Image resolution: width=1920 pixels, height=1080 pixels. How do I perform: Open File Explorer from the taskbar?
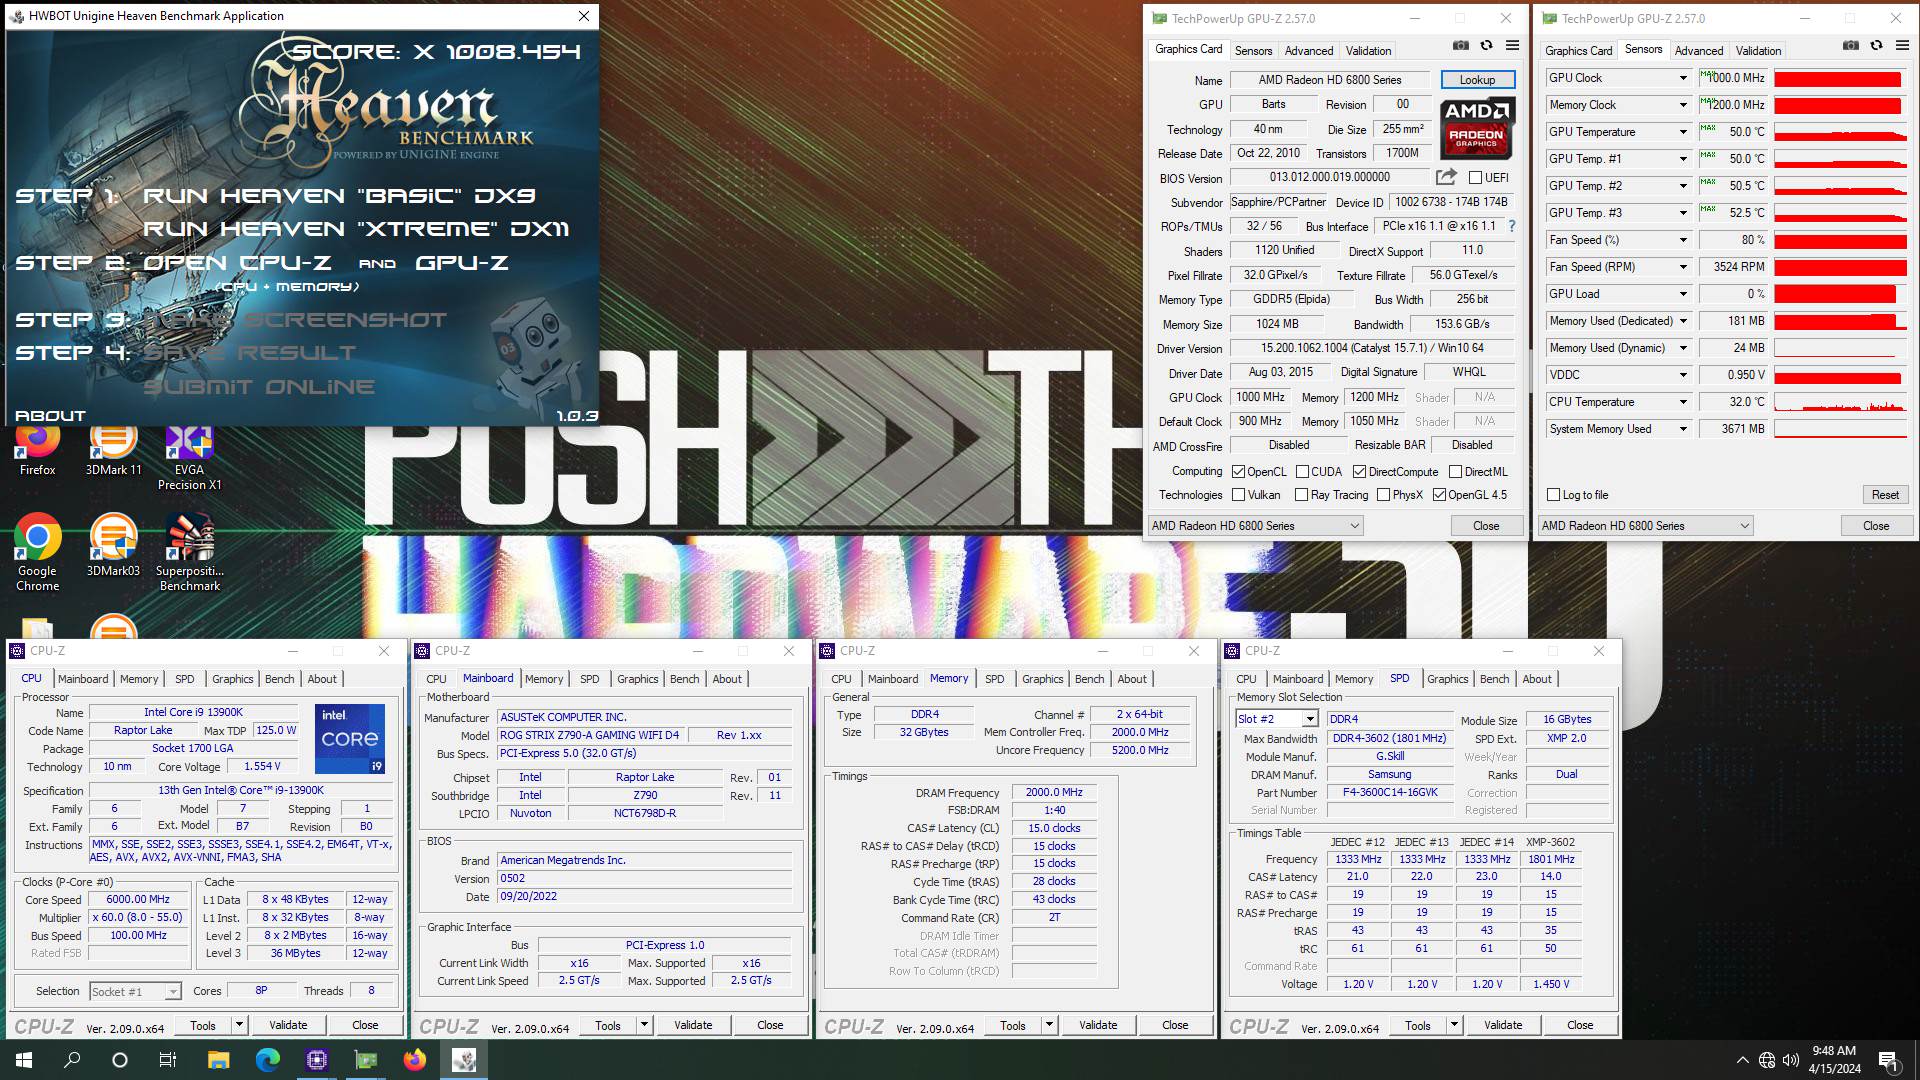click(218, 1060)
